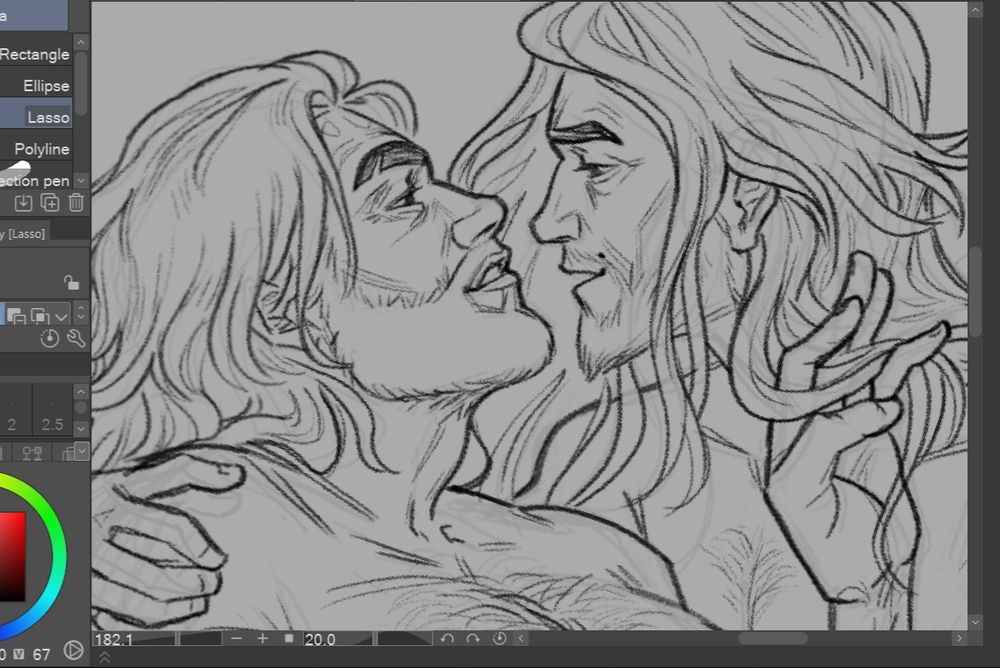This screenshot has width=1000, height=668.
Task: Click the vertical canvas scrollbar thumb
Action: click(976, 291)
